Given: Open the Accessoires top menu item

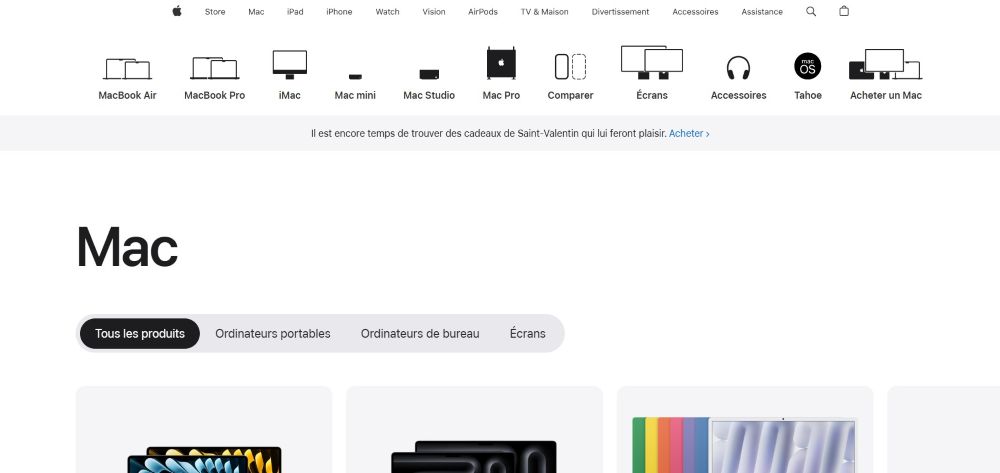Looking at the screenshot, I should [695, 11].
